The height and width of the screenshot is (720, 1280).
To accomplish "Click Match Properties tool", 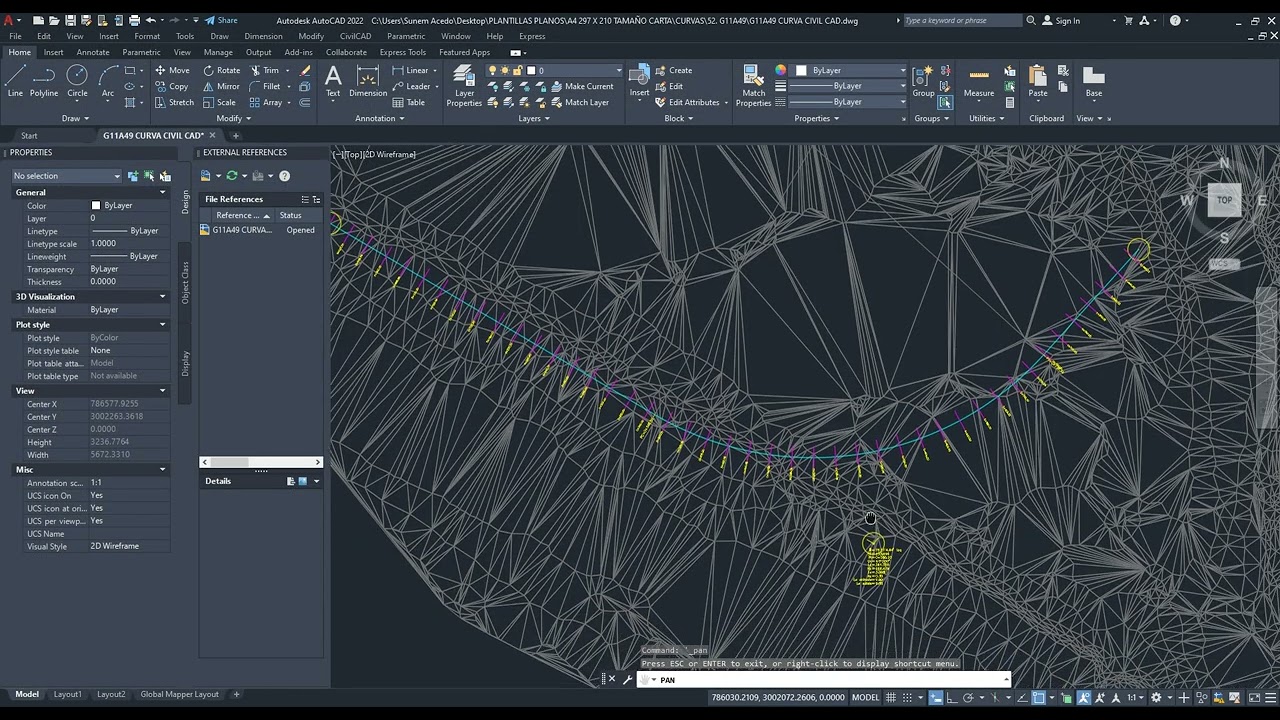I will (x=754, y=85).
